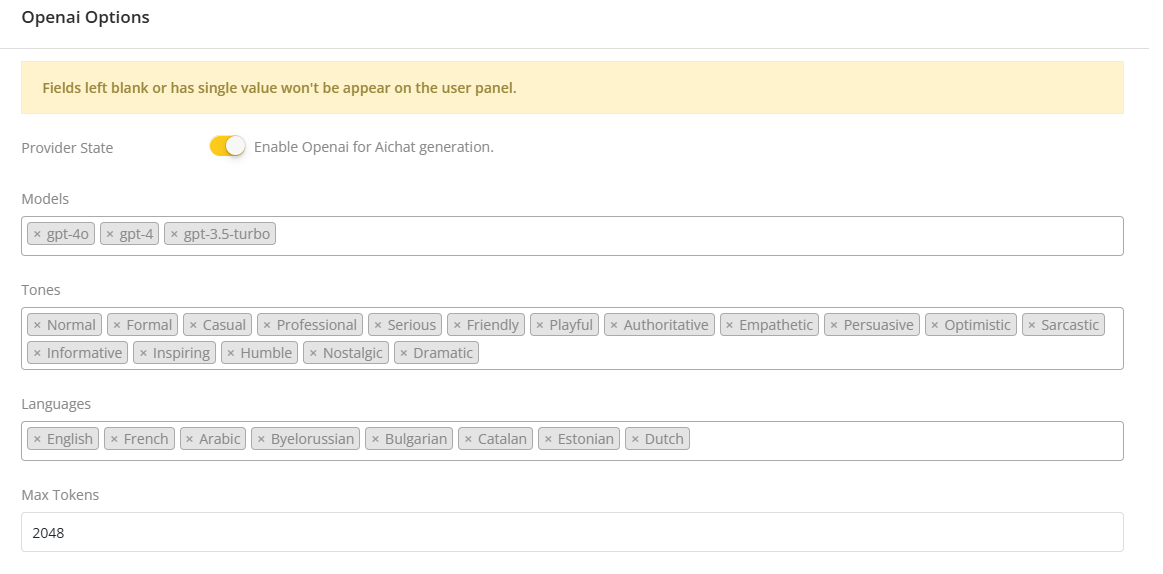Remove gpt-3.5-turbo tag via its x

[x=174, y=234]
